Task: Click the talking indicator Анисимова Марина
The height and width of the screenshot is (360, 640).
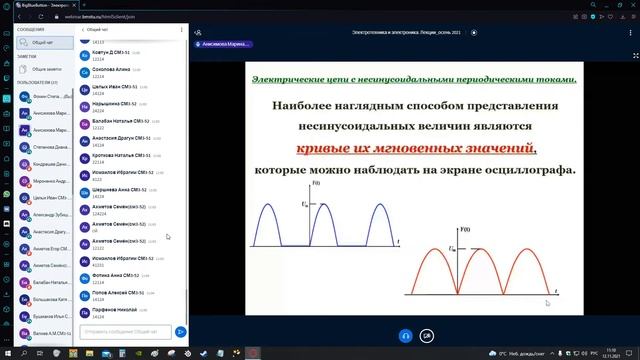Action: coord(223,44)
